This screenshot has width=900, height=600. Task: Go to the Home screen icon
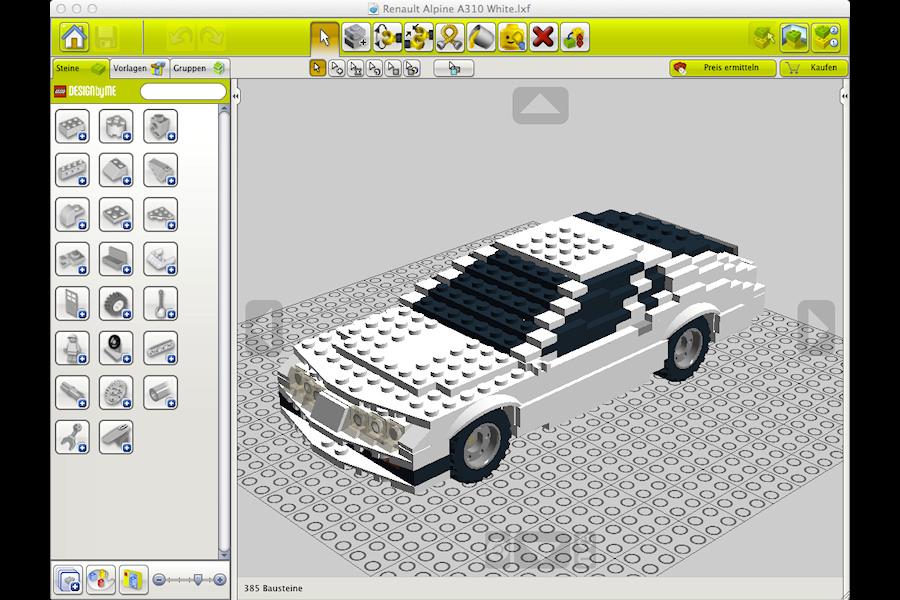(74, 38)
